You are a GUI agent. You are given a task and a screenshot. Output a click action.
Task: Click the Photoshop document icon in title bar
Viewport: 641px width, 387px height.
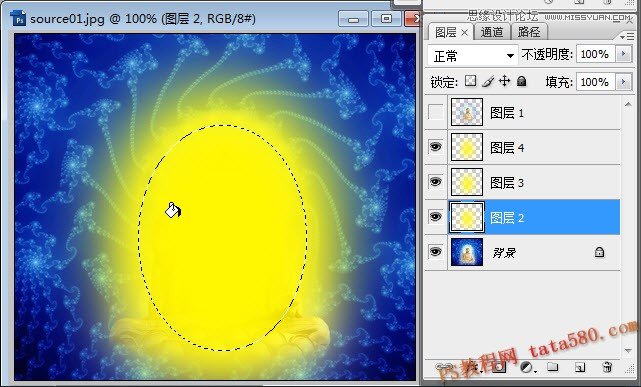pos(18,18)
